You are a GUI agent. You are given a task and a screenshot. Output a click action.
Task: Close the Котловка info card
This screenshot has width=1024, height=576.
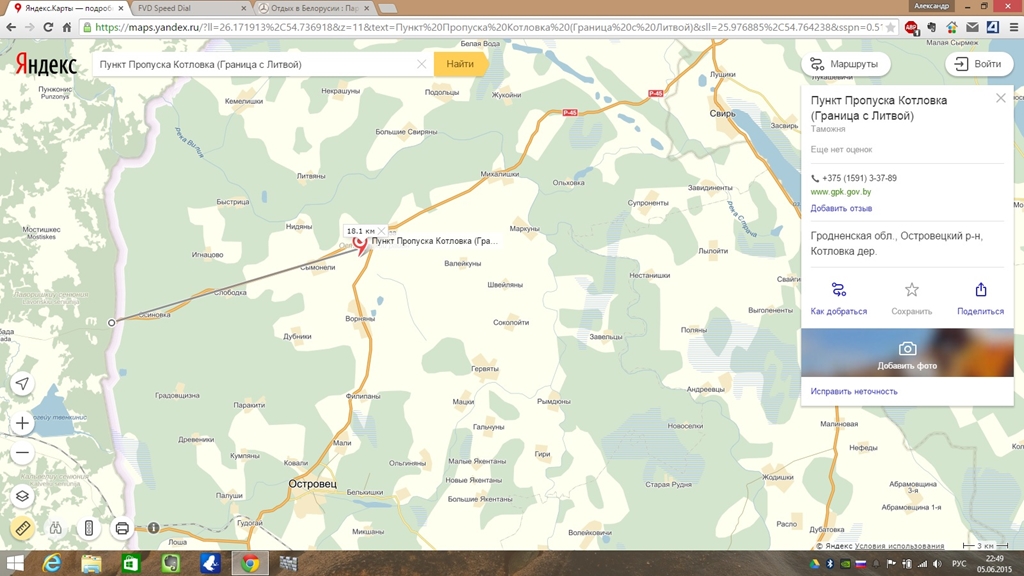1000,98
